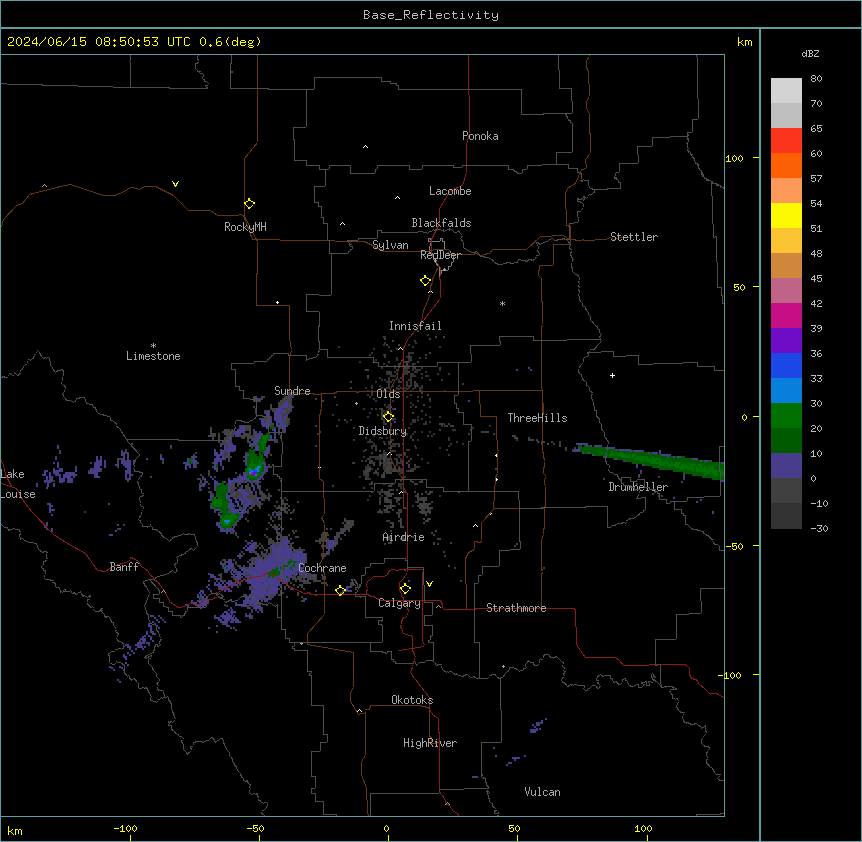
Task: Click the Lake Louise label
Action: [18, 484]
